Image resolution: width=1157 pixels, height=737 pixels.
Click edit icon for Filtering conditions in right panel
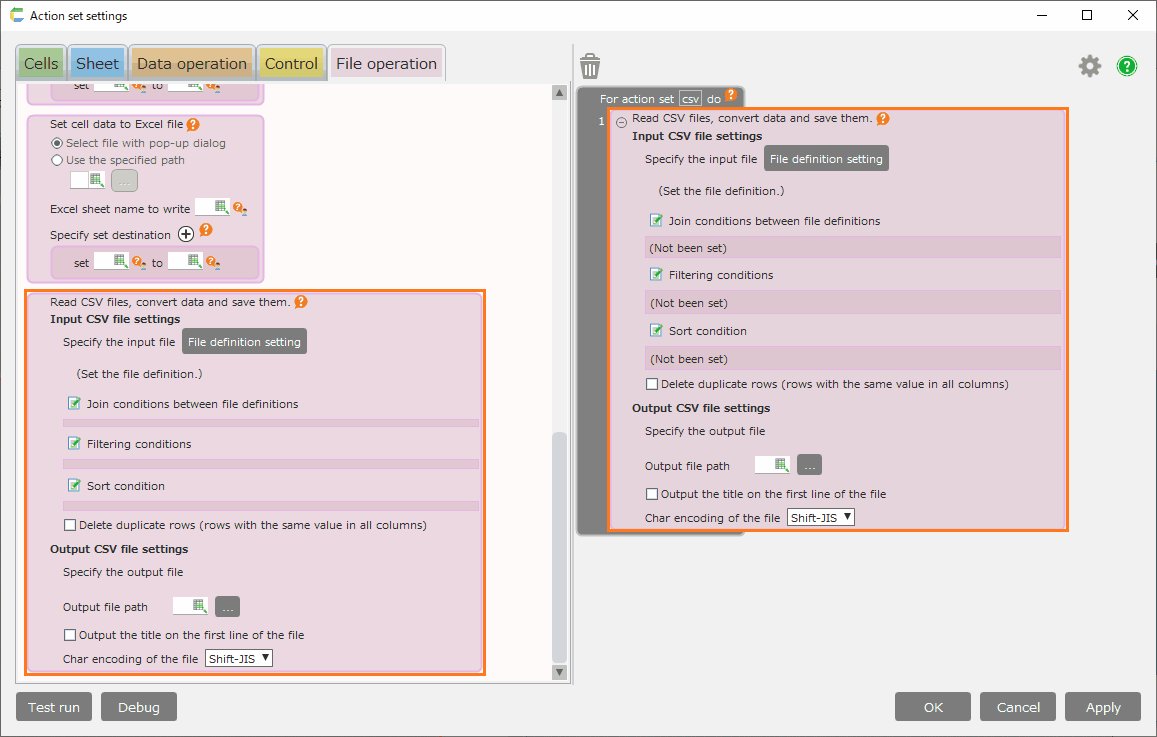656,275
